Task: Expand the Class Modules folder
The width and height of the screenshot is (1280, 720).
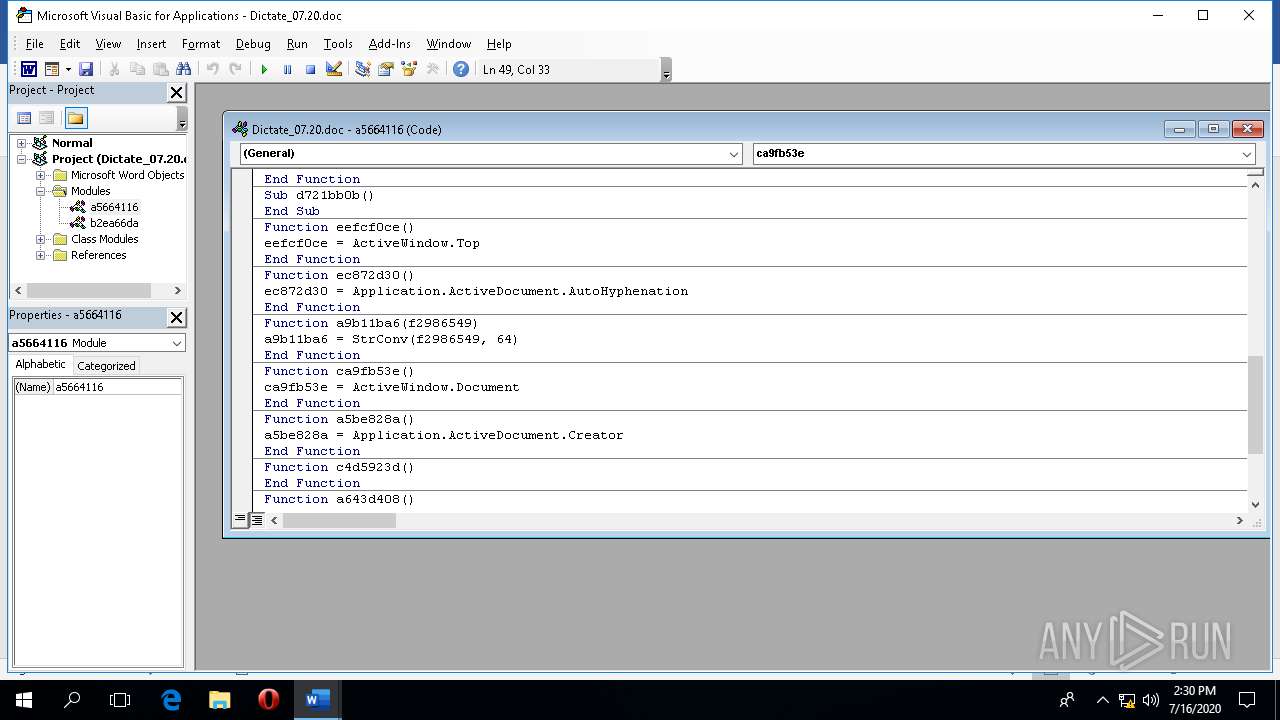Action: tap(41, 239)
